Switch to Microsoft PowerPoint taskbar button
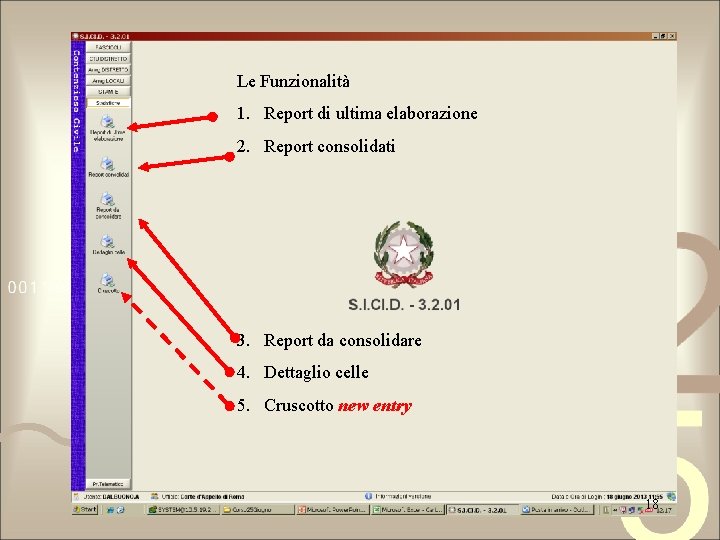Image resolution: width=720 pixels, height=540 pixels. [332, 510]
